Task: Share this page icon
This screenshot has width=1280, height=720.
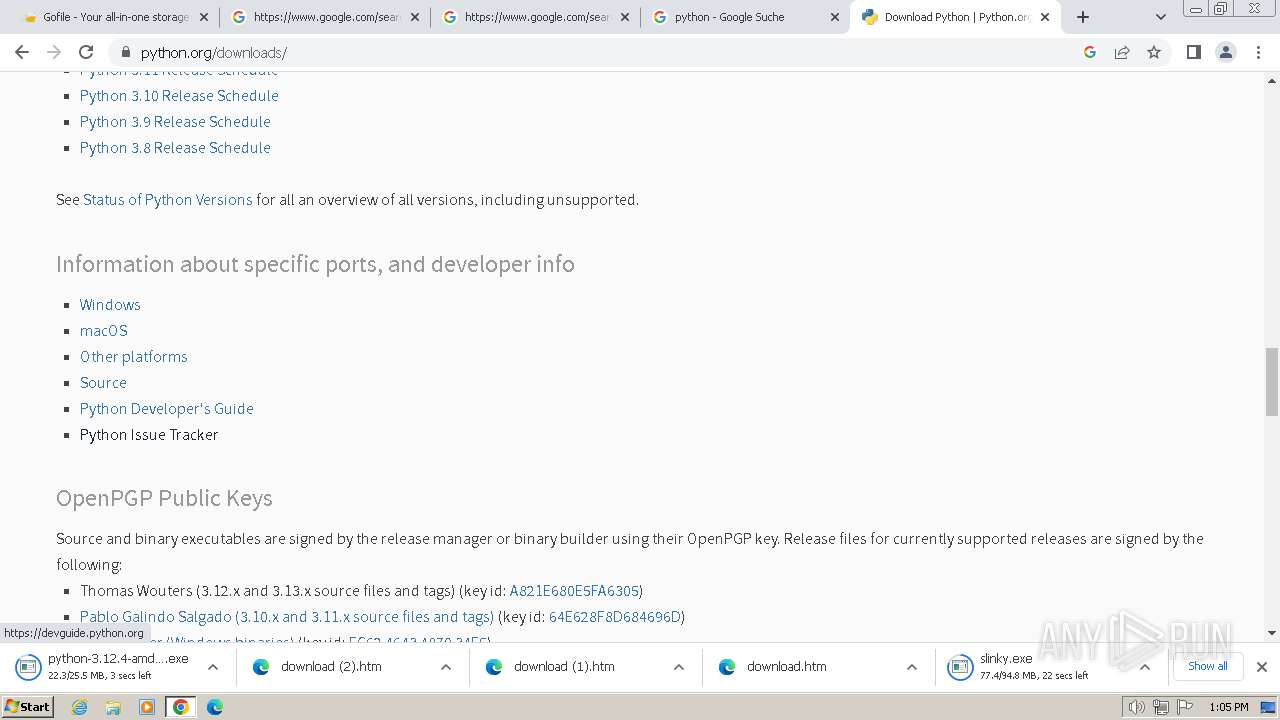Action: click(x=1122, y=52)
